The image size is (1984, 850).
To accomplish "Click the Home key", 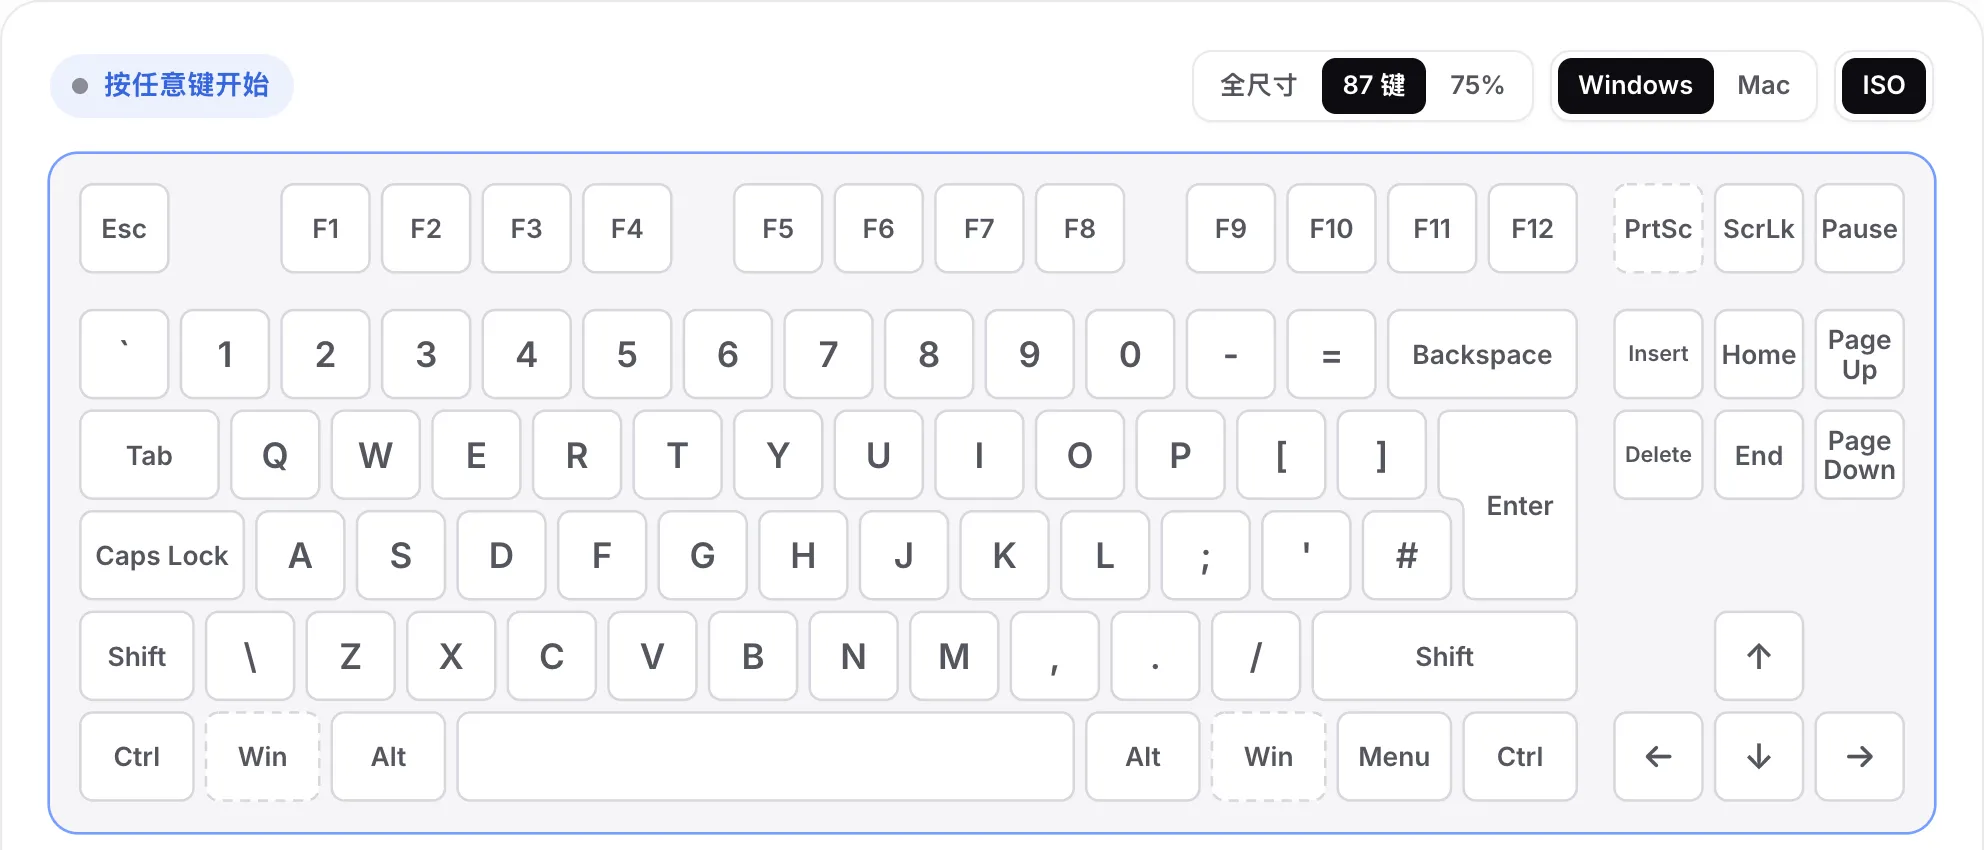I will (1758, 354).
